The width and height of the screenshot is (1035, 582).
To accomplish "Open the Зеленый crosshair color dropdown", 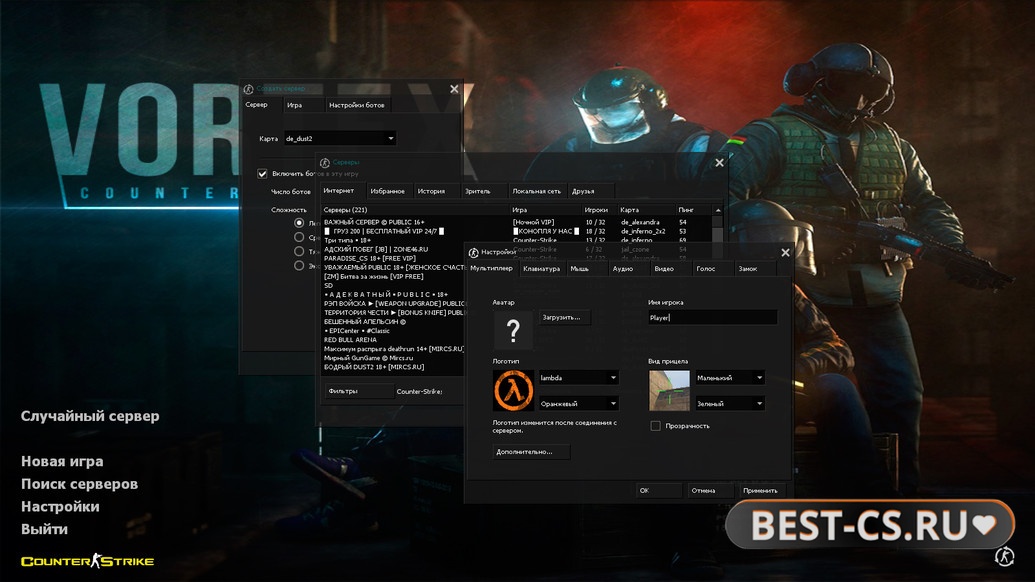I will [730, 403].
